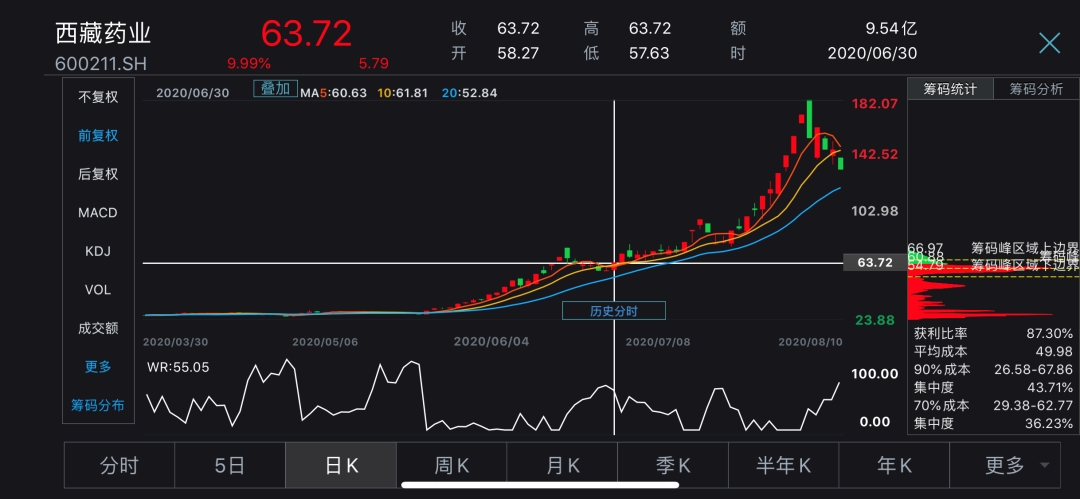Click the 平均成本 49.98 row
Viewport: 1080px width, 499px height.
pos(993,352)
